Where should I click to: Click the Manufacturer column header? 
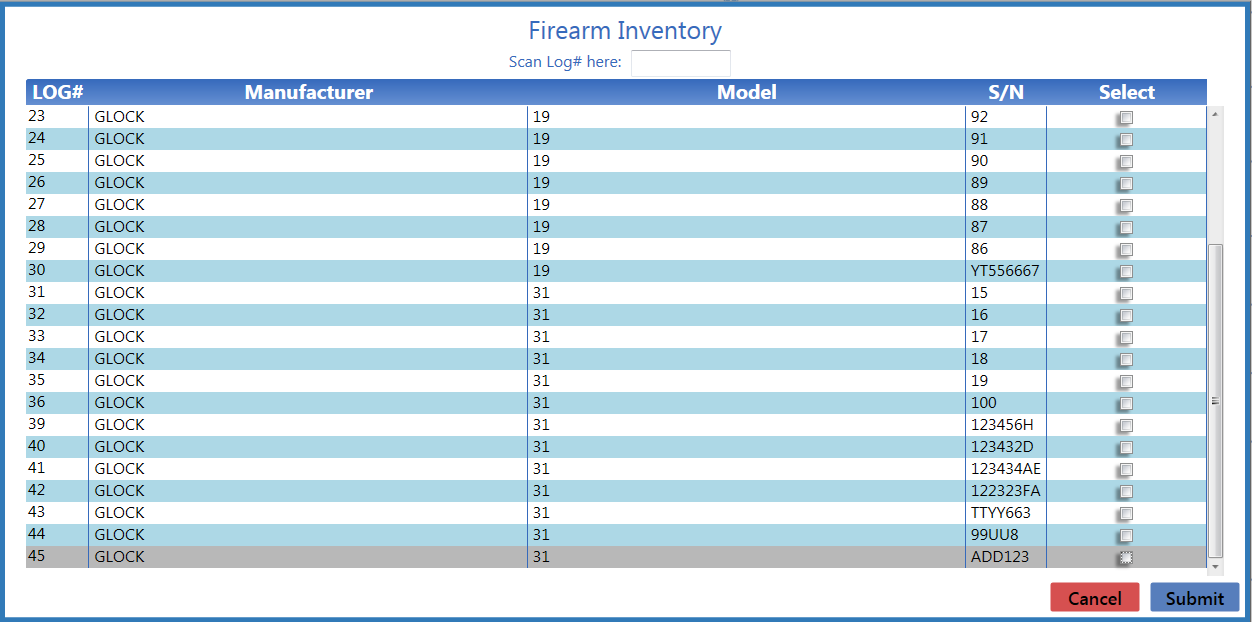click(x=308, y=92)
